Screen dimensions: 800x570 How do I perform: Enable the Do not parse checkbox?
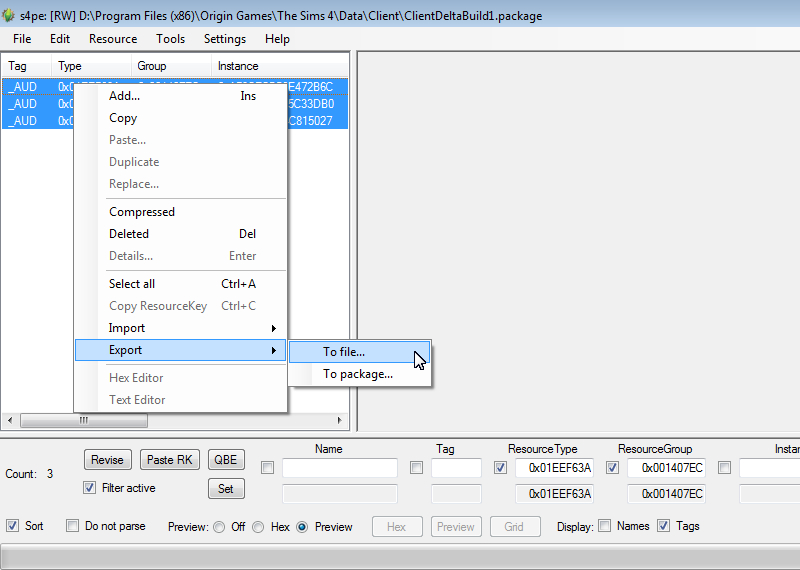[72, 526]
